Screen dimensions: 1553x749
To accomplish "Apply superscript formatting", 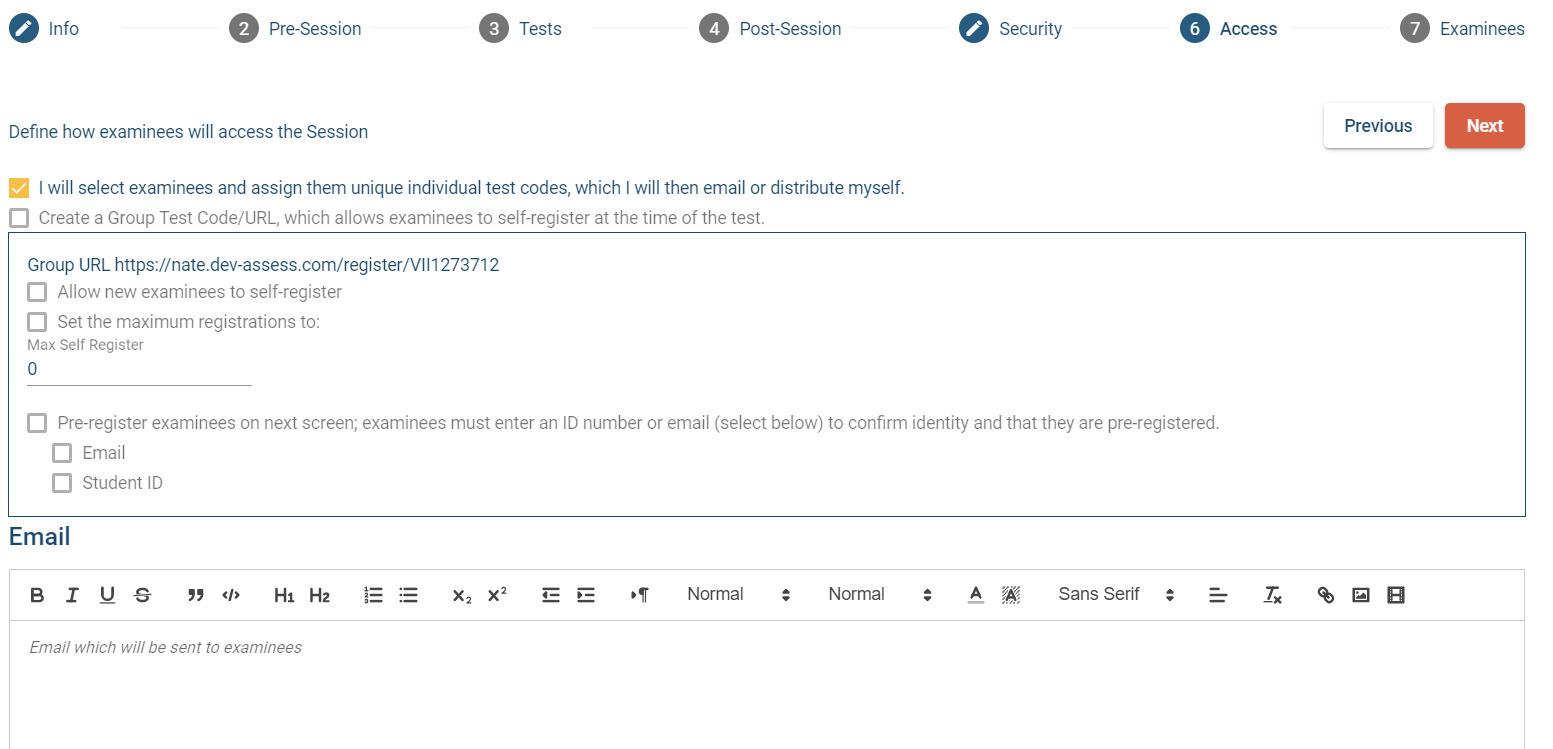I will [497, 595].
